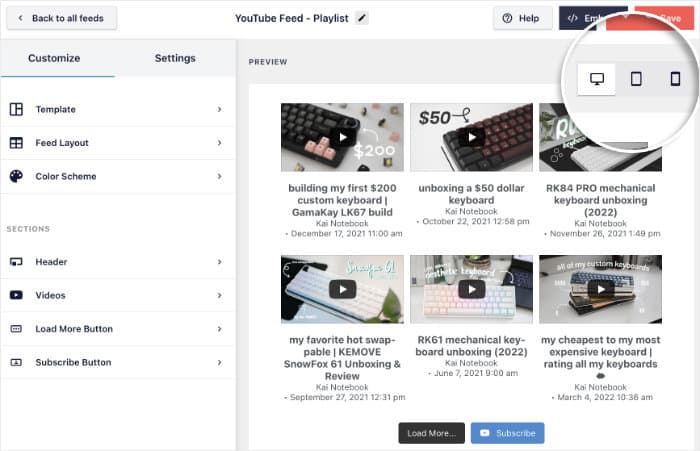Switch preview to mobile phone view icon
The height and width of the screenshot is (451, 700).
click(x=675, y=79)
